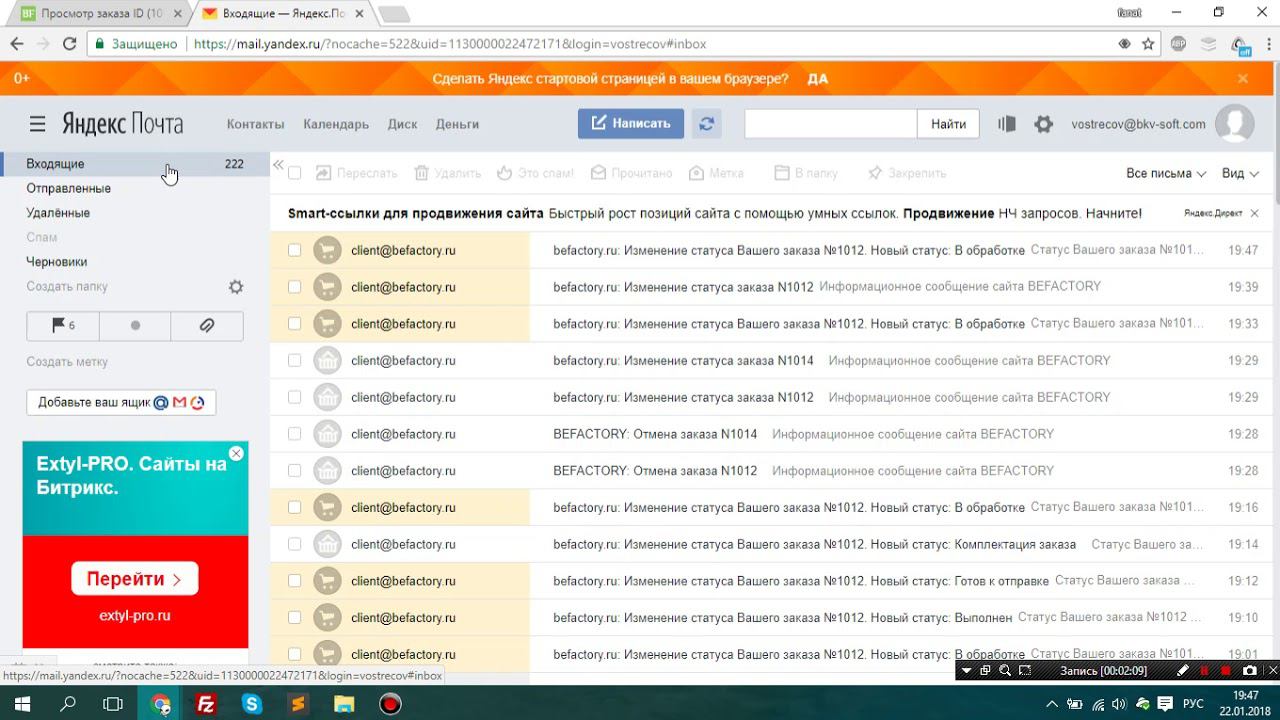The height and width of the screenshot is (720, 1280).
Task: Open the Вид view dropdown
Action: pyautogui.click(x=1240, y=173)
